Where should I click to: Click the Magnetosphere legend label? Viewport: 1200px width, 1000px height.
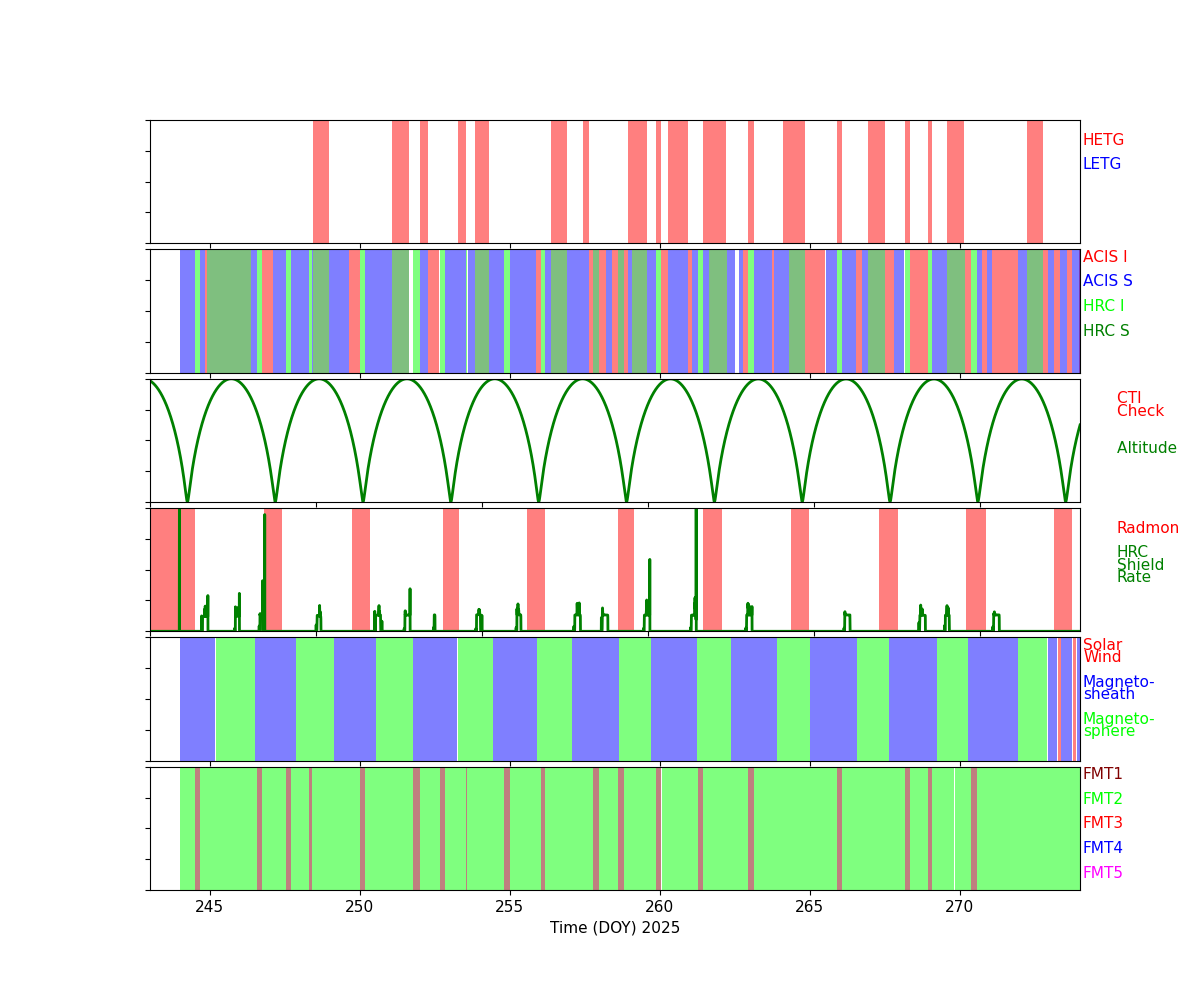pyautogui.click(x=1118, y=725)
